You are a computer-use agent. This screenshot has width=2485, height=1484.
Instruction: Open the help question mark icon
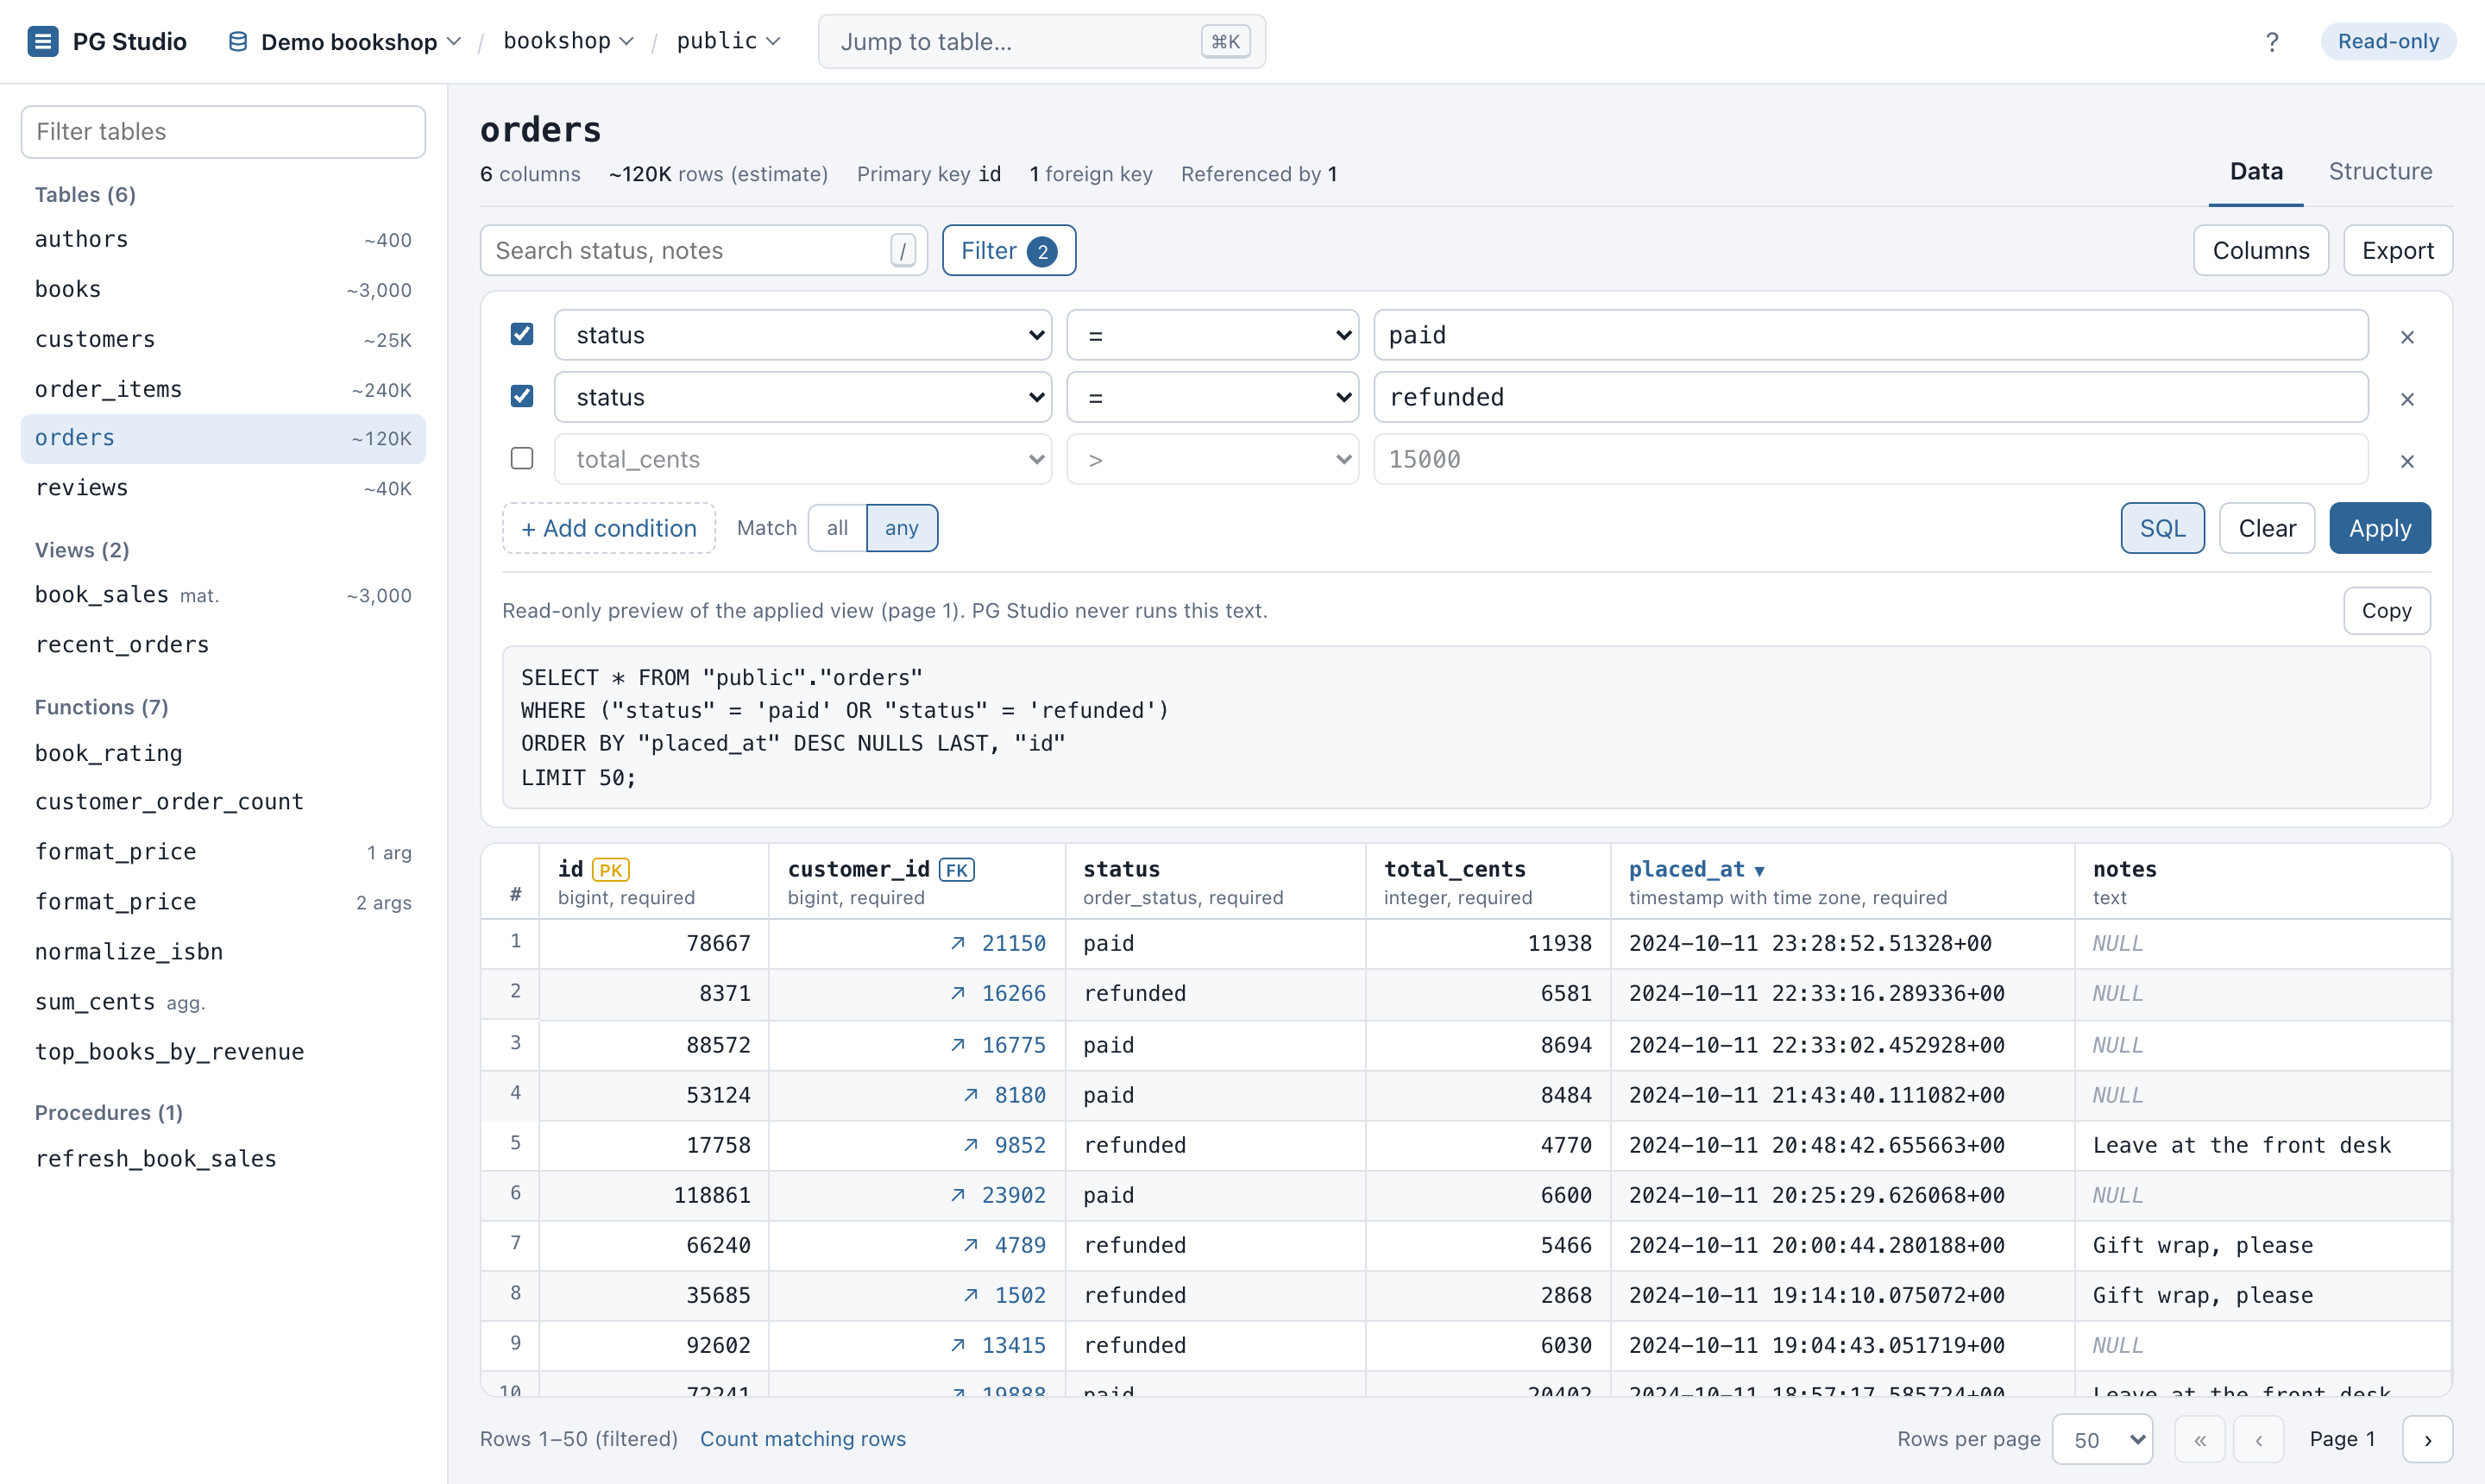pos(2272,41)
